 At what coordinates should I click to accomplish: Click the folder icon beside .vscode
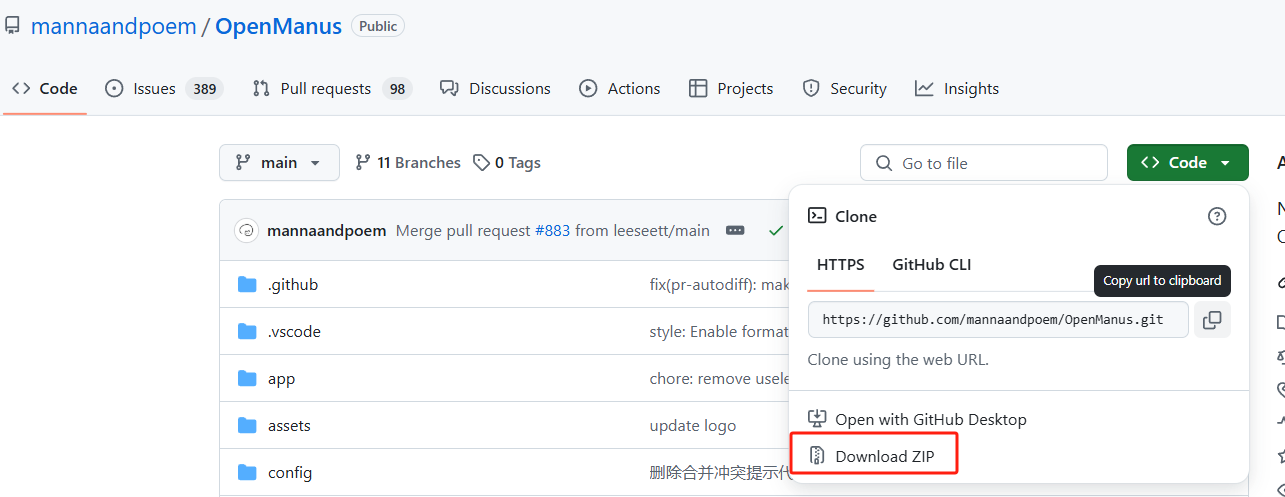click(x=247, y=332)
